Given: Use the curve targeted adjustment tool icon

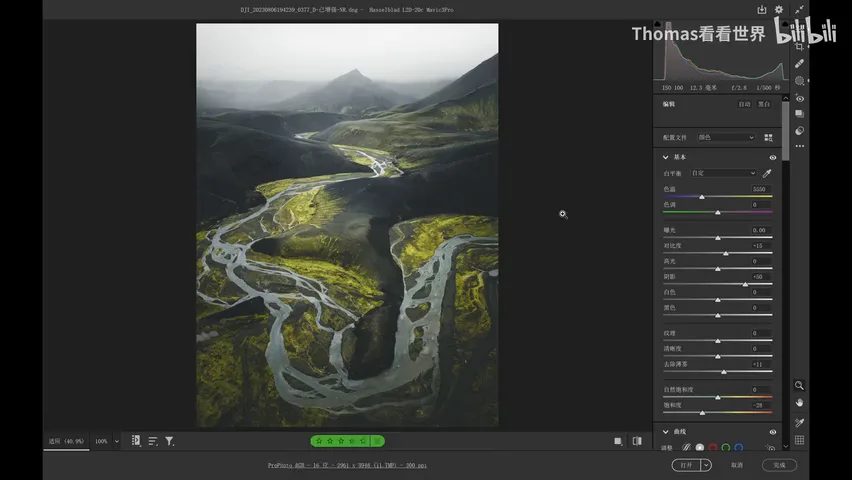Looking at the screenshot, I should pos(770,448).
